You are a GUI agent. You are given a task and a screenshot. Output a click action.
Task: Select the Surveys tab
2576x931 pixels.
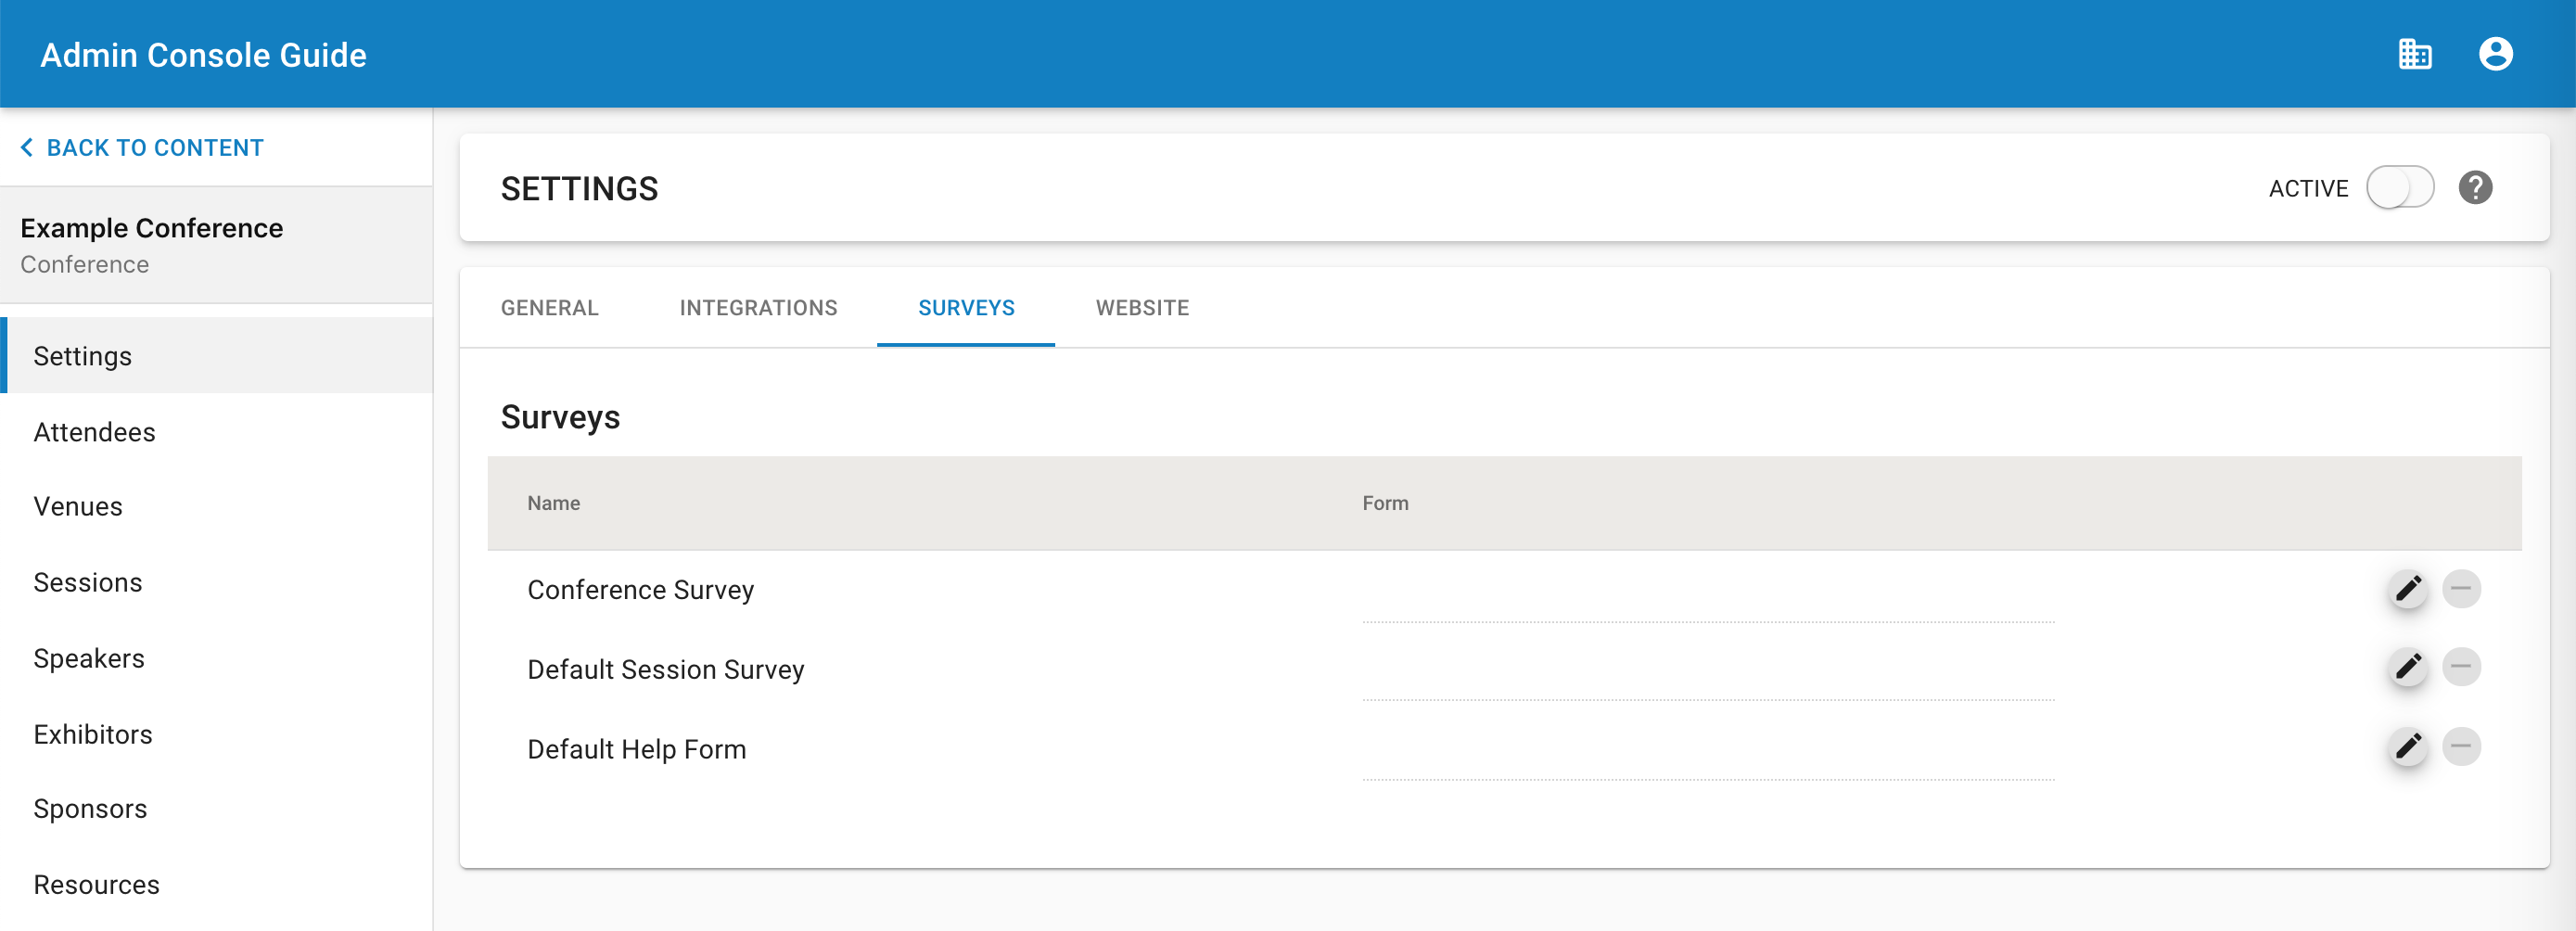(x=966, y=308)
